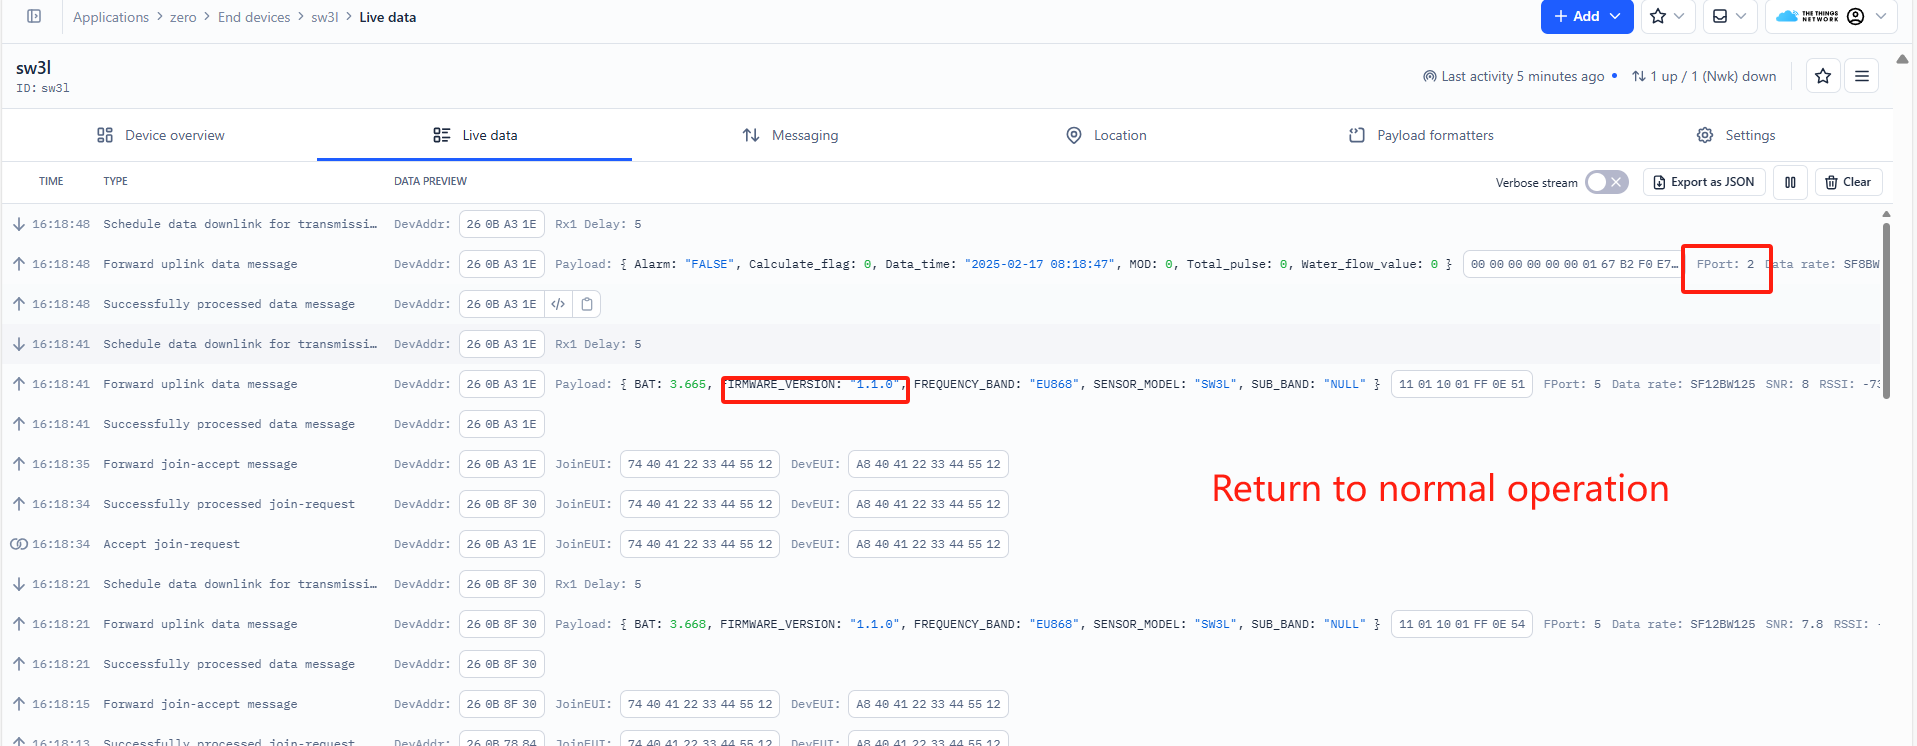Pause the live data stream
1917x746 pixels.
click(x=1790, y=182)
